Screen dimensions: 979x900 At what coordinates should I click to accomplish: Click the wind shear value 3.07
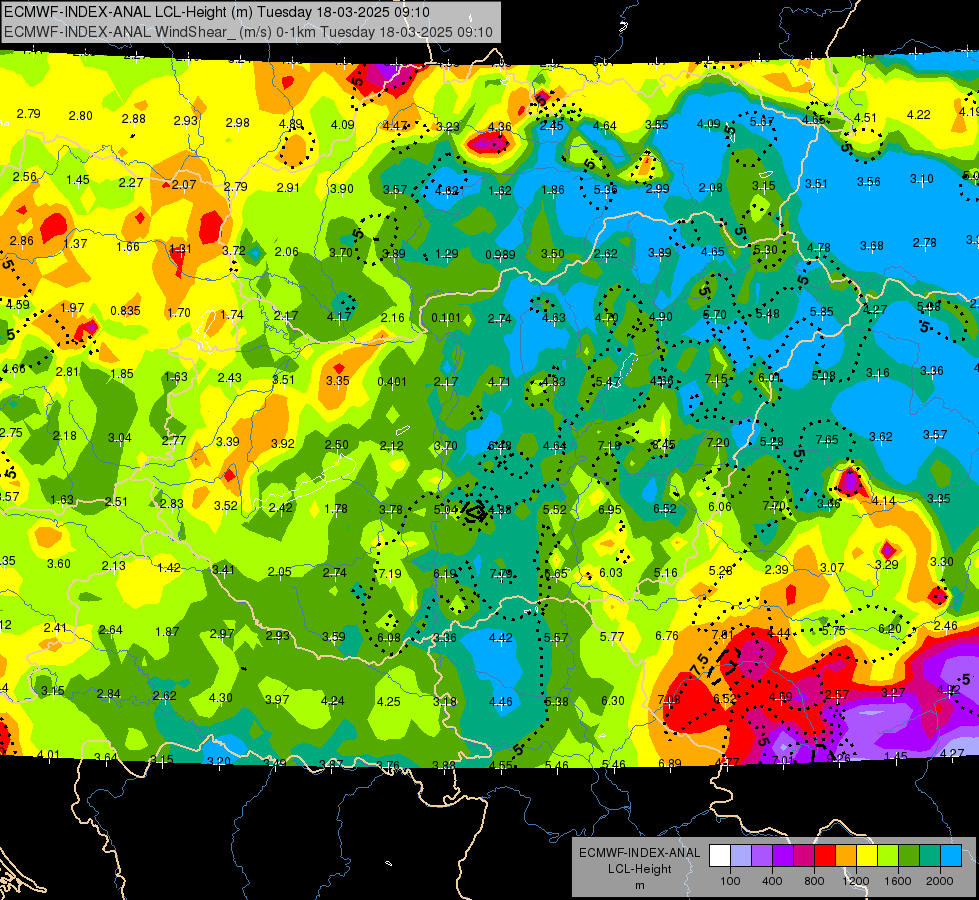pyautogui.click(x=832, y=568)
